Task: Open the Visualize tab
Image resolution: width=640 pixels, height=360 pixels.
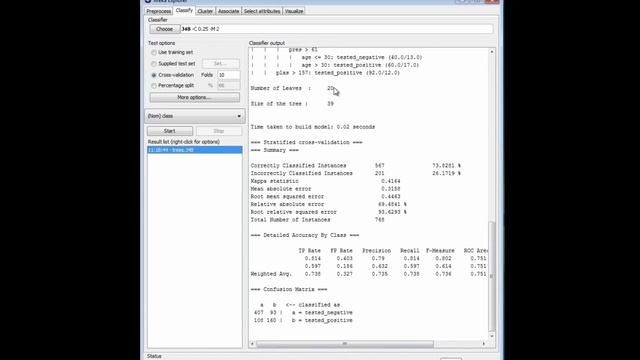Action: [x=294, y=11]
